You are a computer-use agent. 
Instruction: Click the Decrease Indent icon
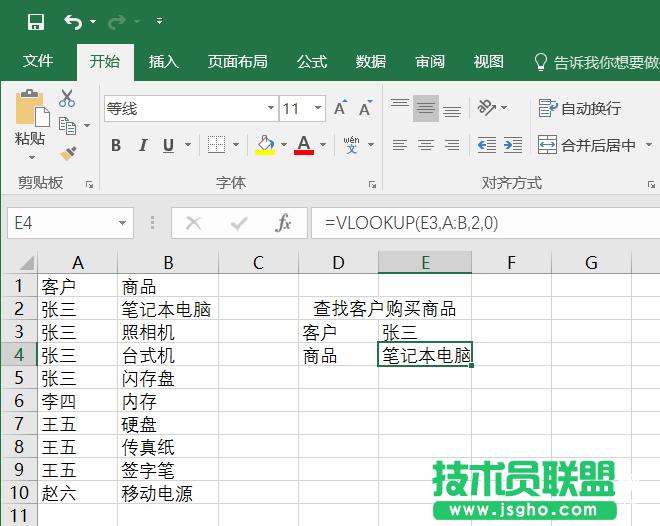[x=487, y=145]
